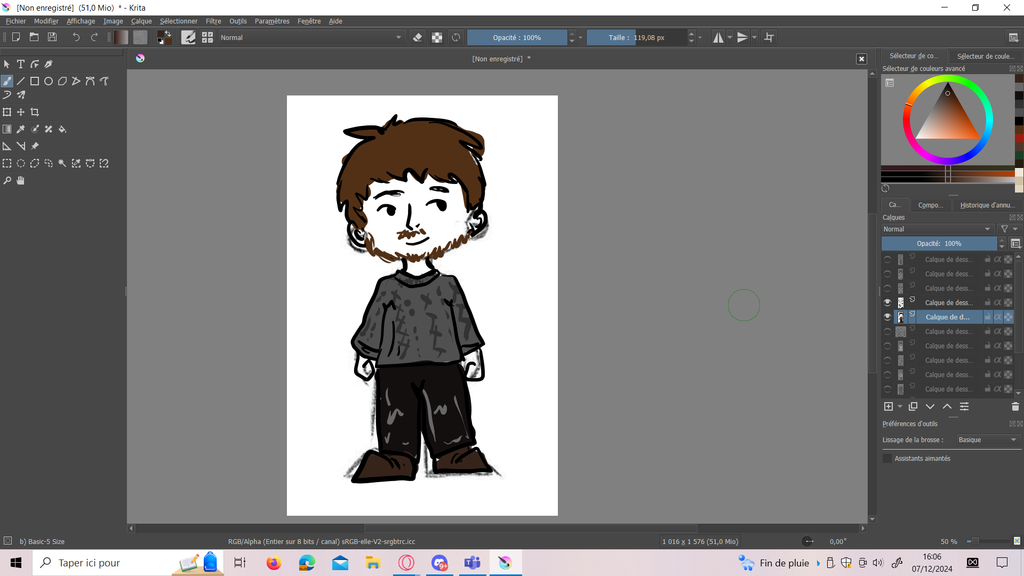
Task: Choose the Ellipse shape tool
Action: point(48,81)
